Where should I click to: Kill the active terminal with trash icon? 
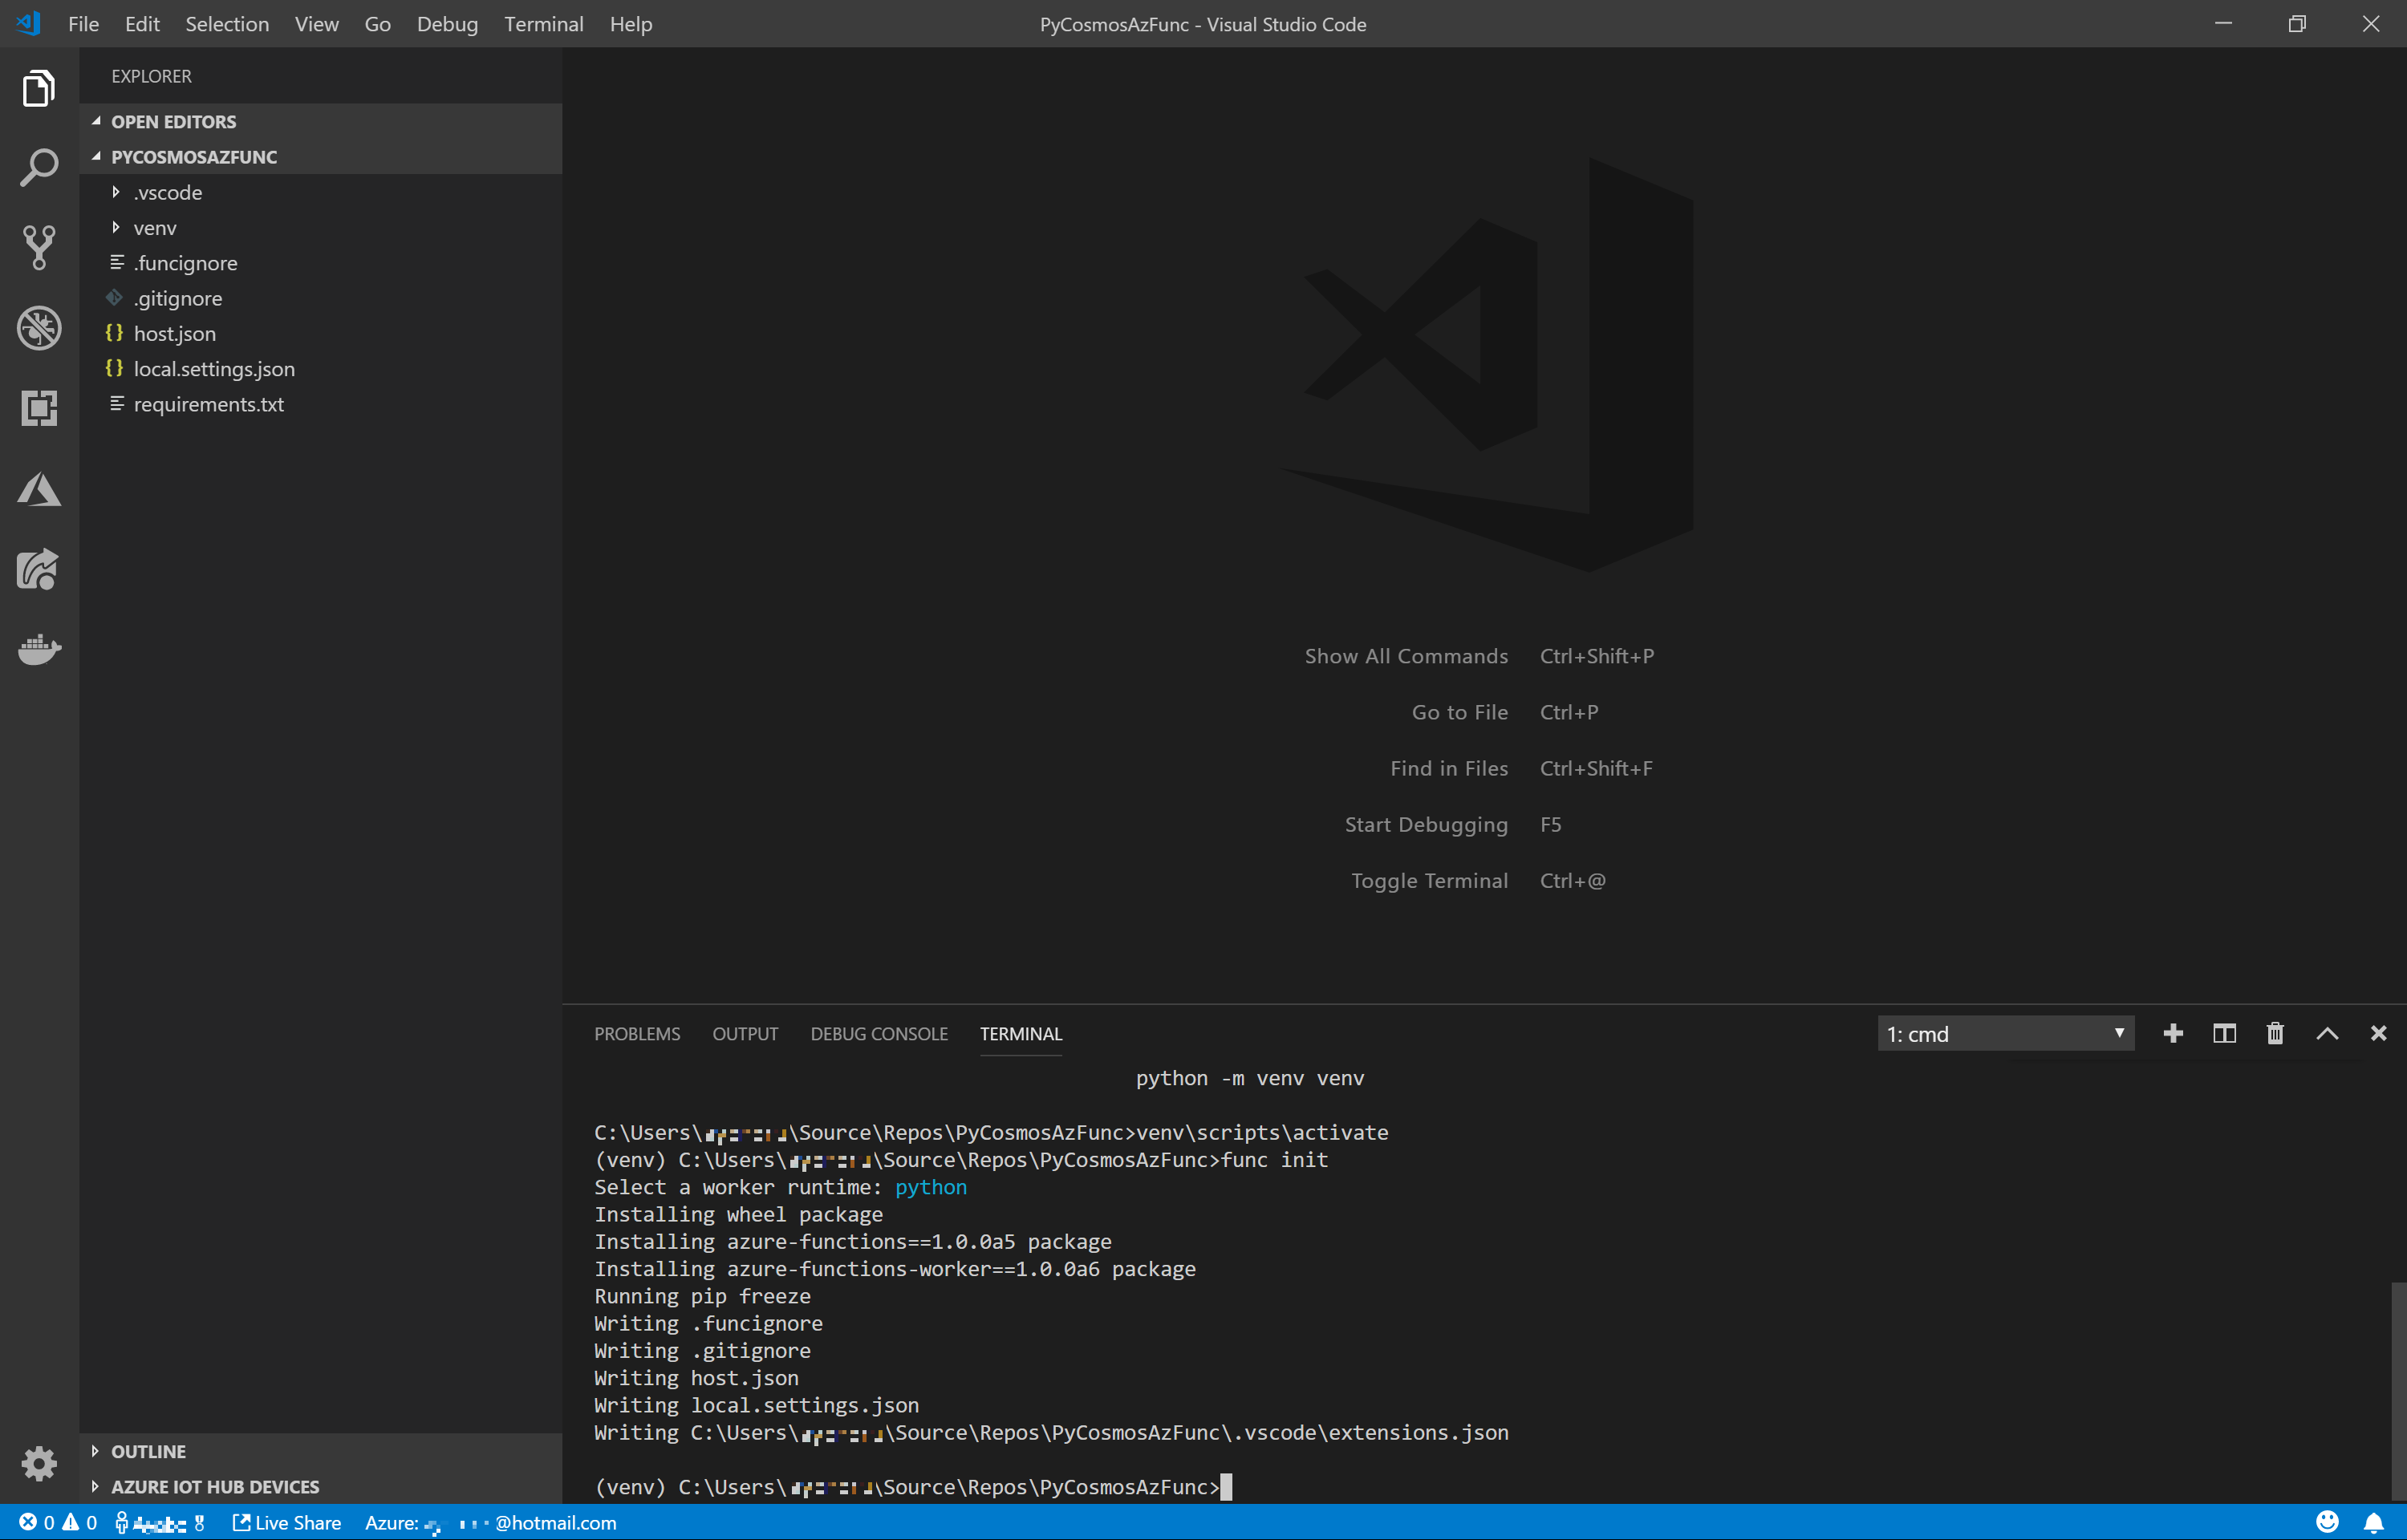2274,1033
